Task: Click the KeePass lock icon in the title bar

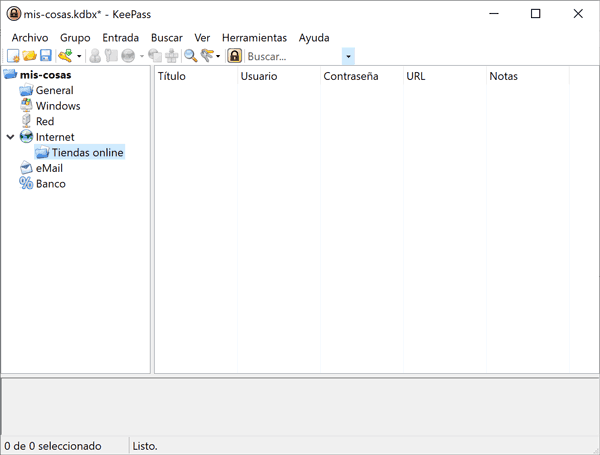Action: click(x=14, y=14)
